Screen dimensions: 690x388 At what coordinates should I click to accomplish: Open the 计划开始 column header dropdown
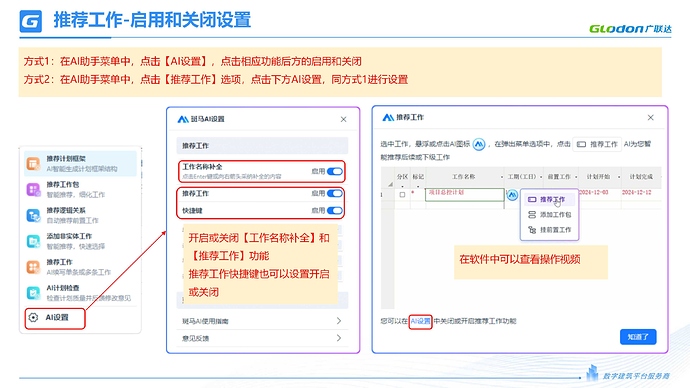click(x=619, y=177)
